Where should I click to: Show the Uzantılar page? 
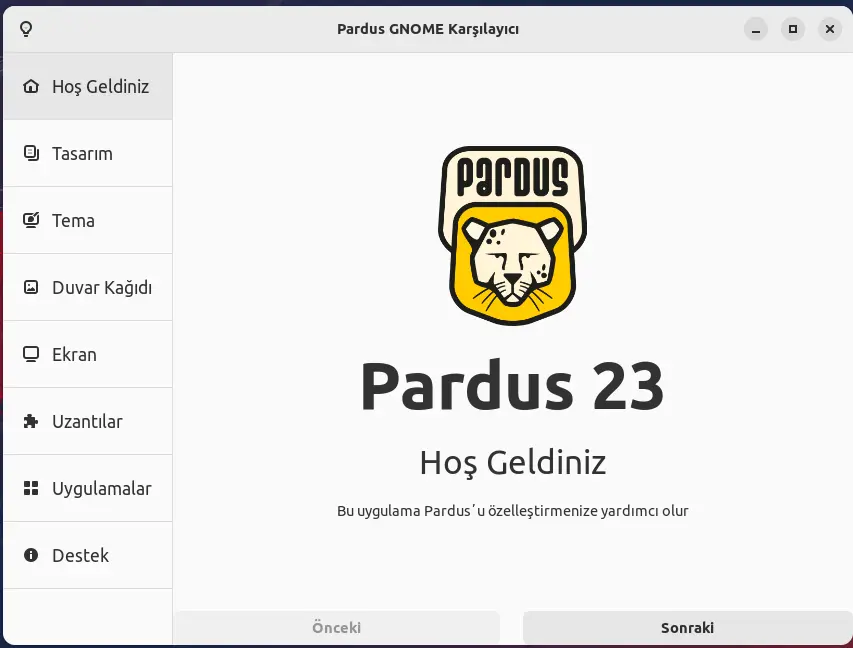[x=88, y=421]
